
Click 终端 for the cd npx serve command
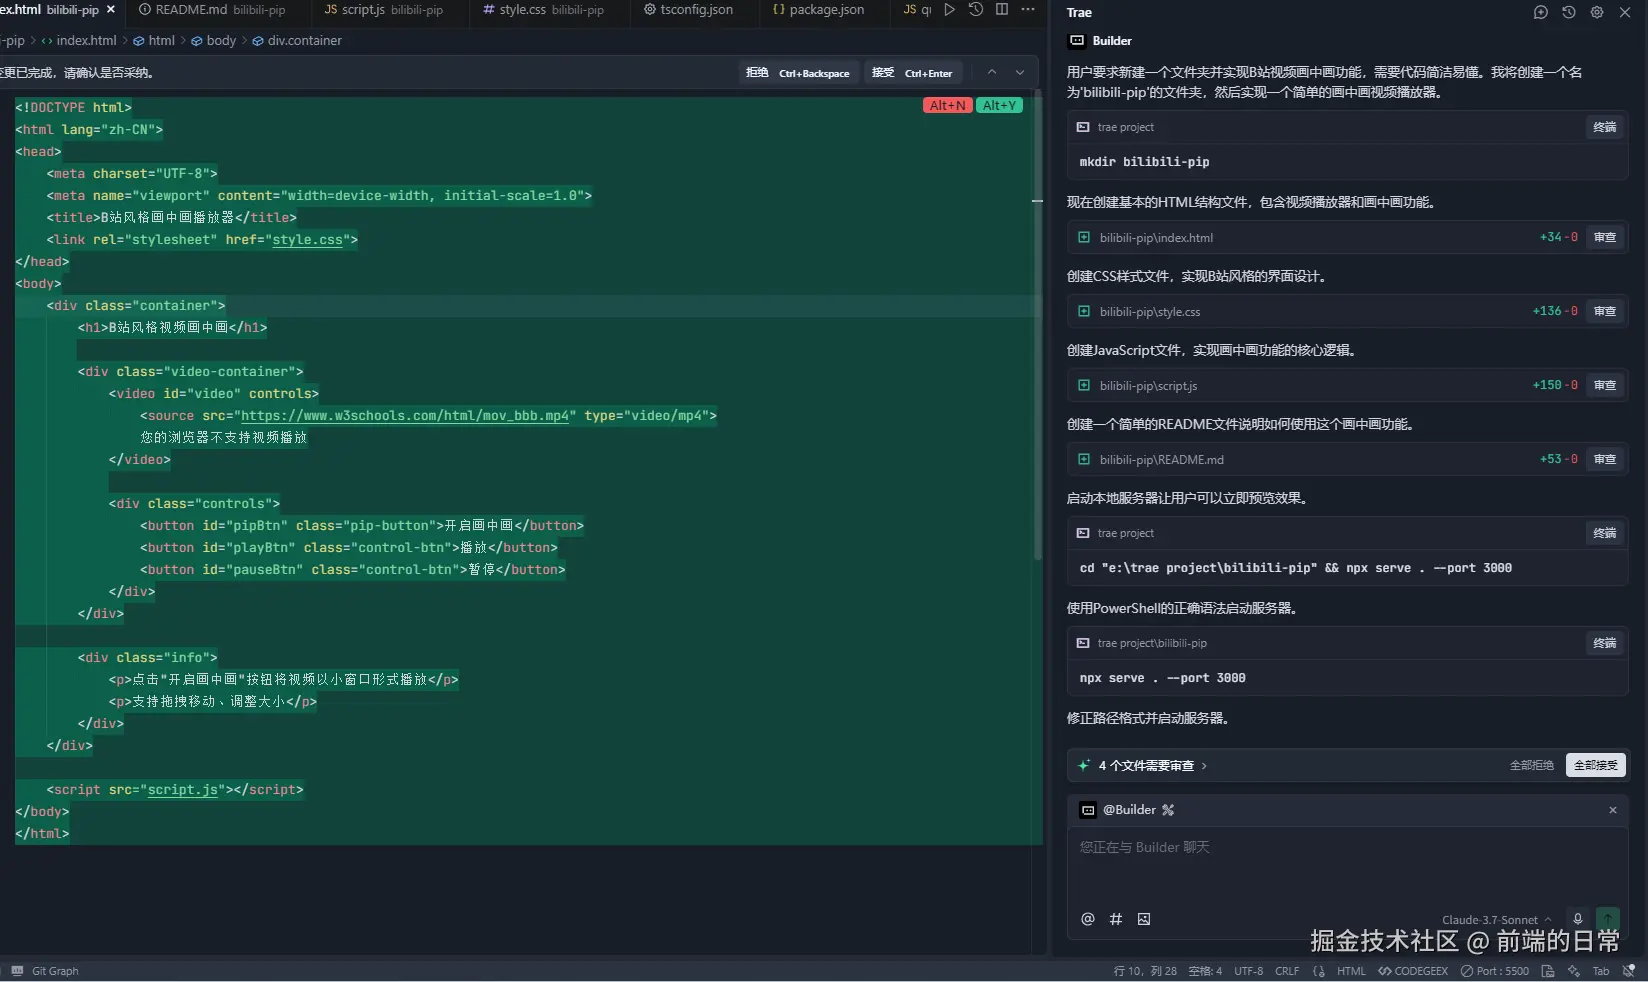[x=1605, y=533]
